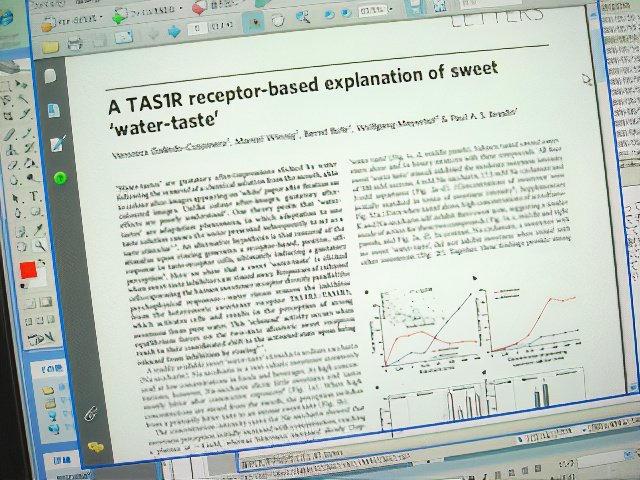The height and width of the screenshot is (480, 640).
Task: Open the Signatures panel with the pen icon
Action: point(56,143)
